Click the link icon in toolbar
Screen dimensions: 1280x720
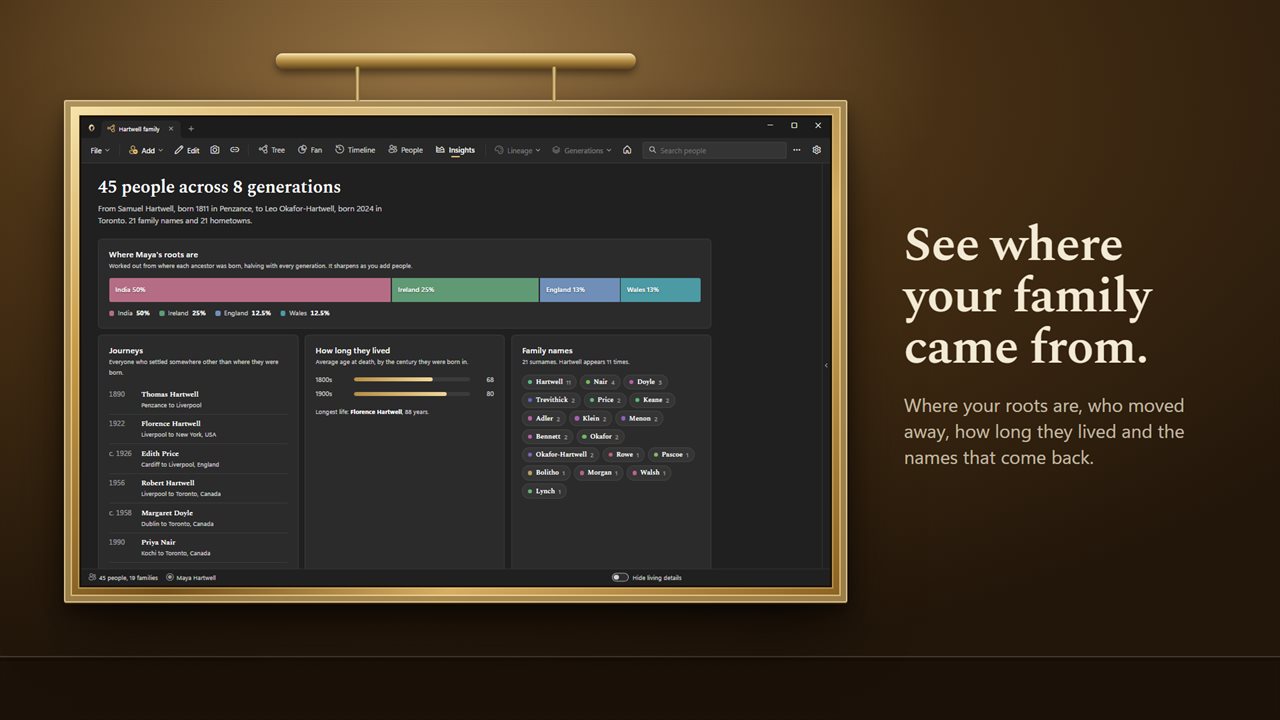click(x=235, y=150)
